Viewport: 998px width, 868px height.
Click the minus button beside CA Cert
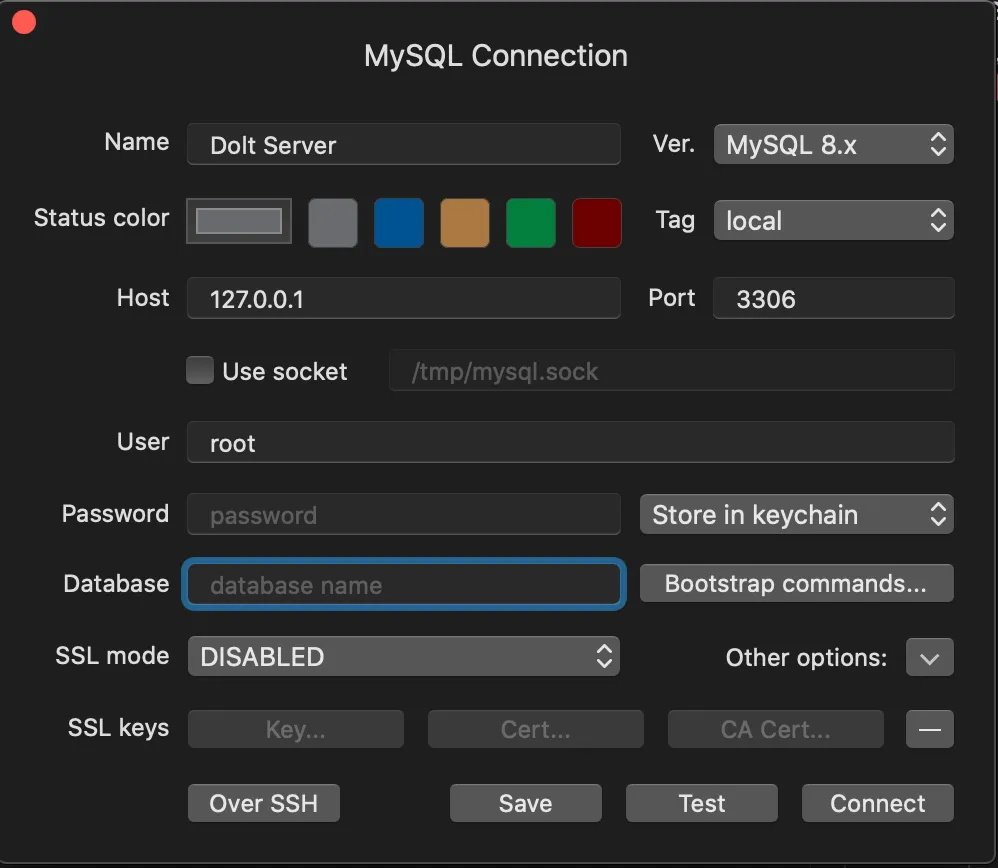929,729
